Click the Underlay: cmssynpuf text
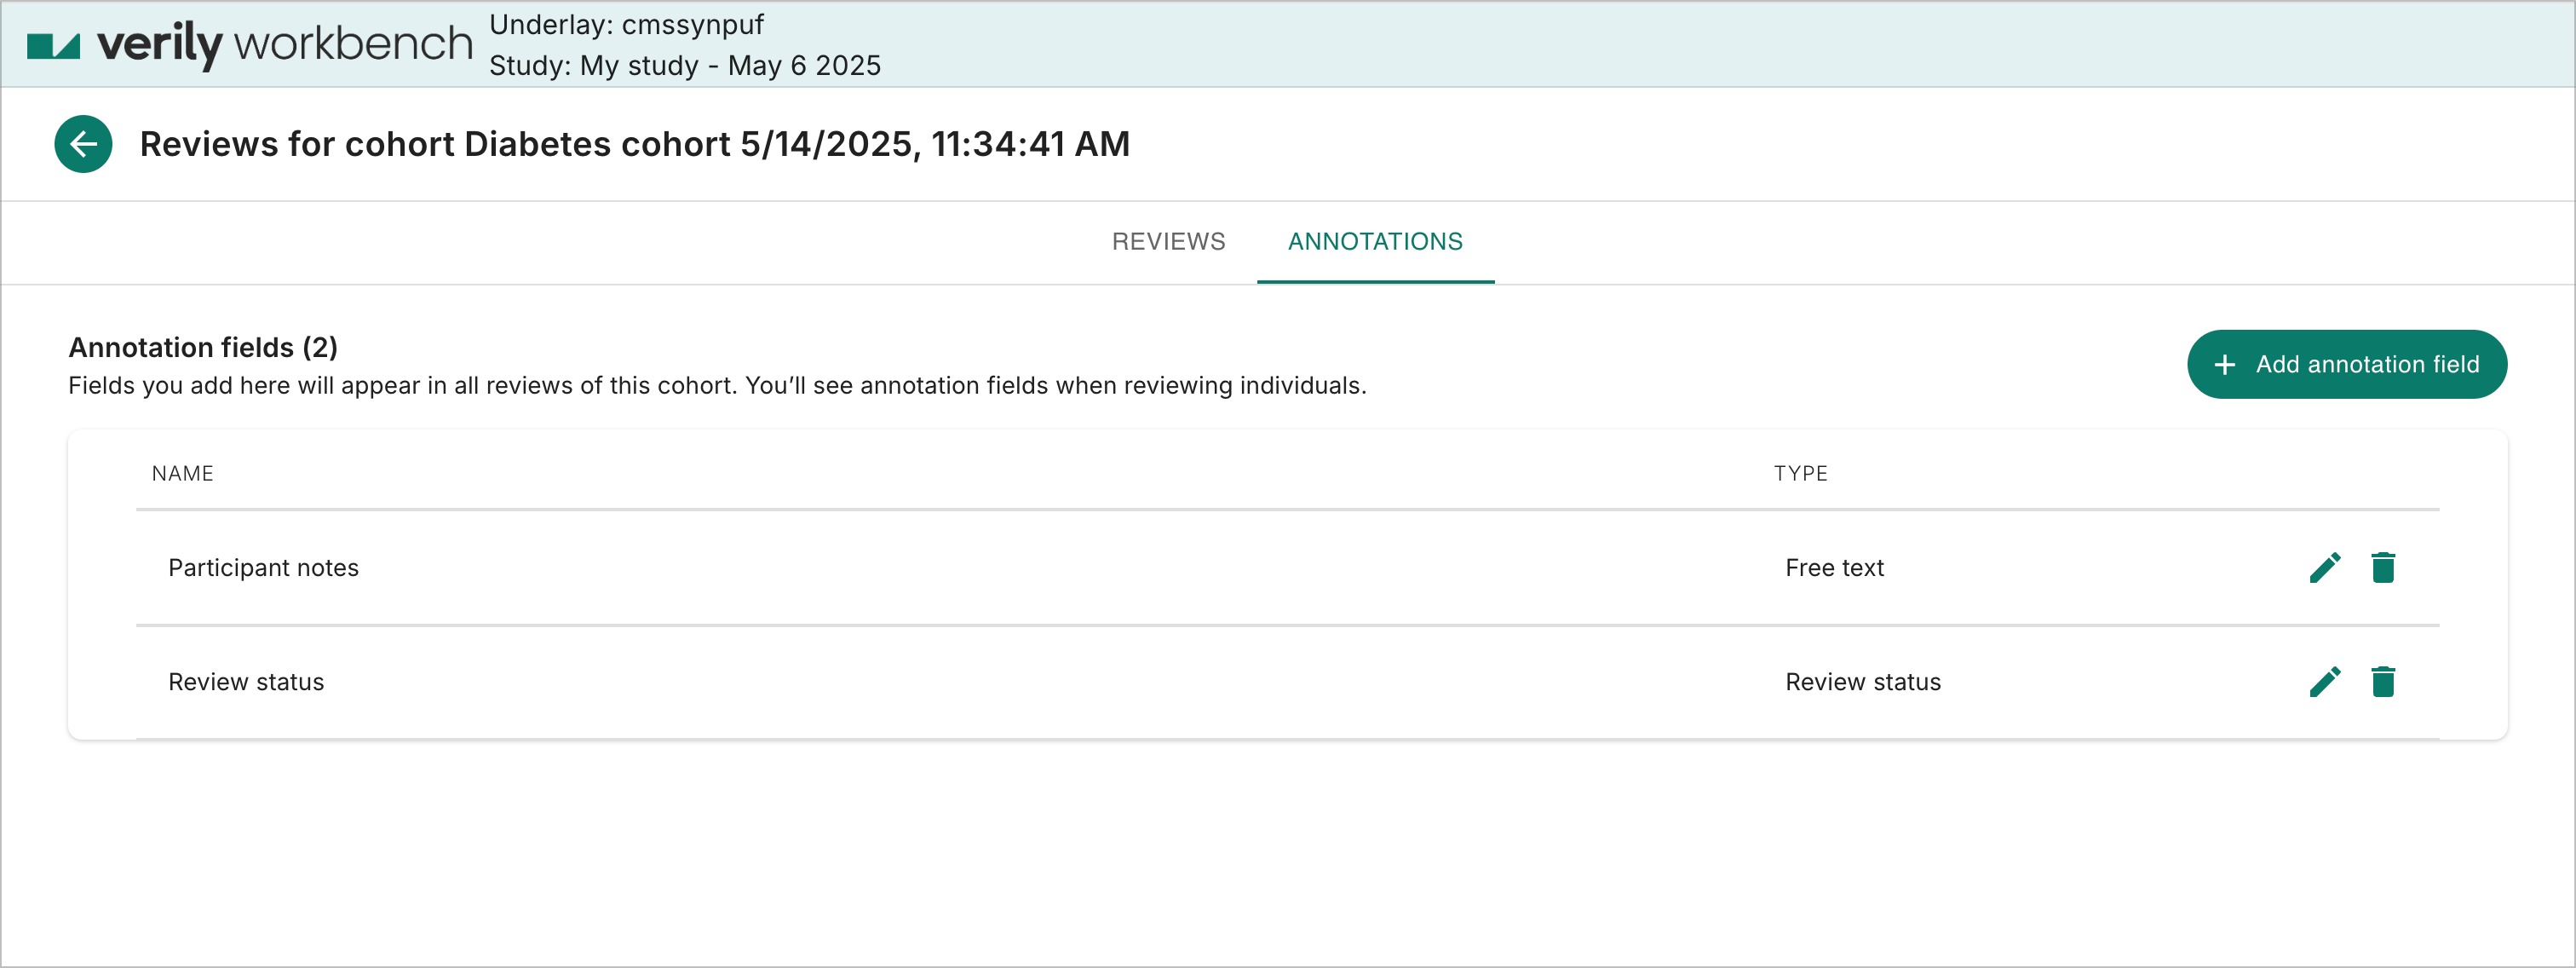The width and height of the screenshot is (2576, 968). point(626,24)
